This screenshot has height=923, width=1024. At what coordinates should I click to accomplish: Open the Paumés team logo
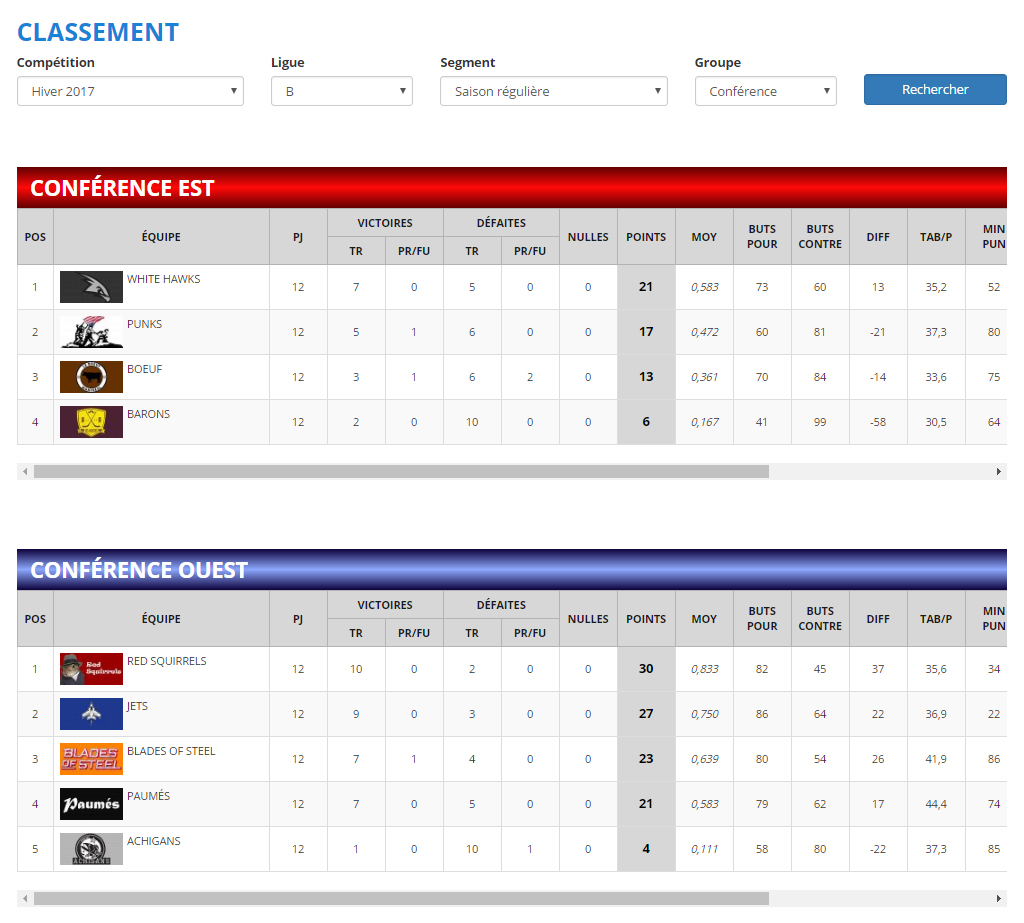point(91,804)
